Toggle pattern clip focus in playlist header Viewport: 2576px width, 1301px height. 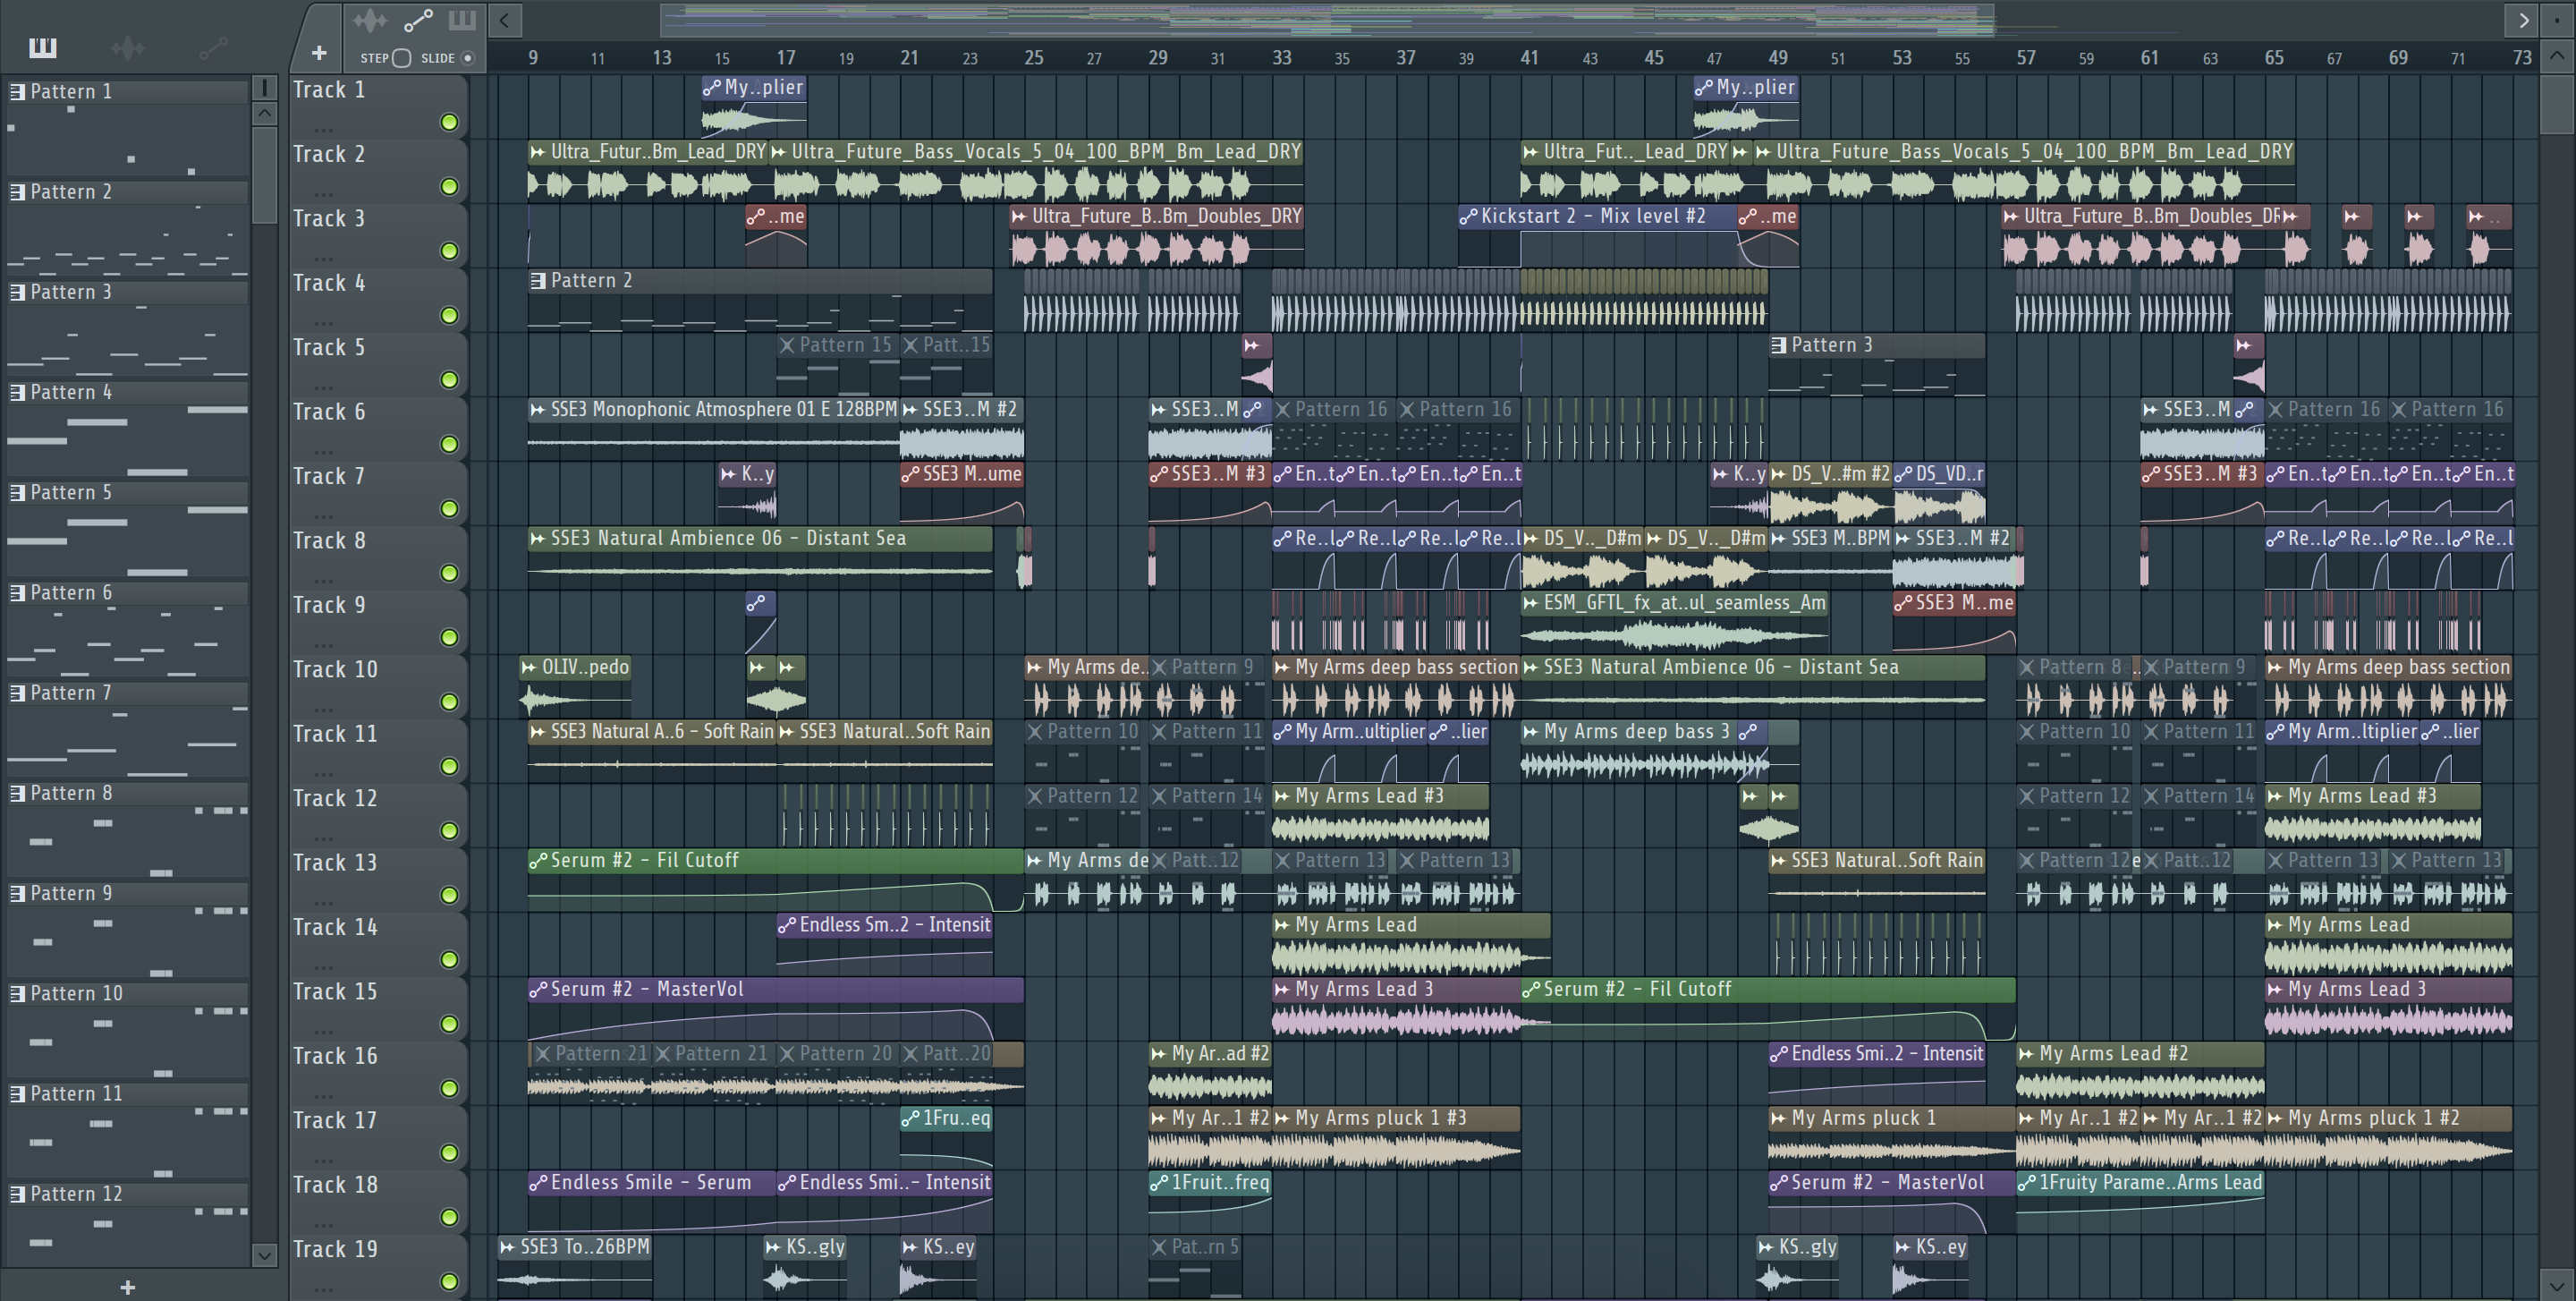click(462, 19)
